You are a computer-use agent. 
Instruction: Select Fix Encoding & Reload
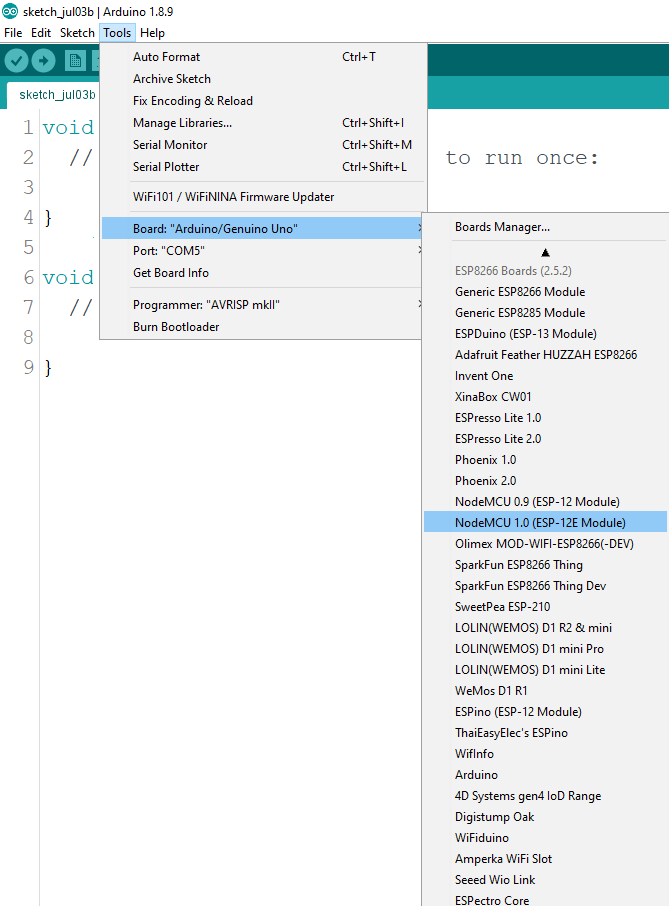(x=263, y=101)
